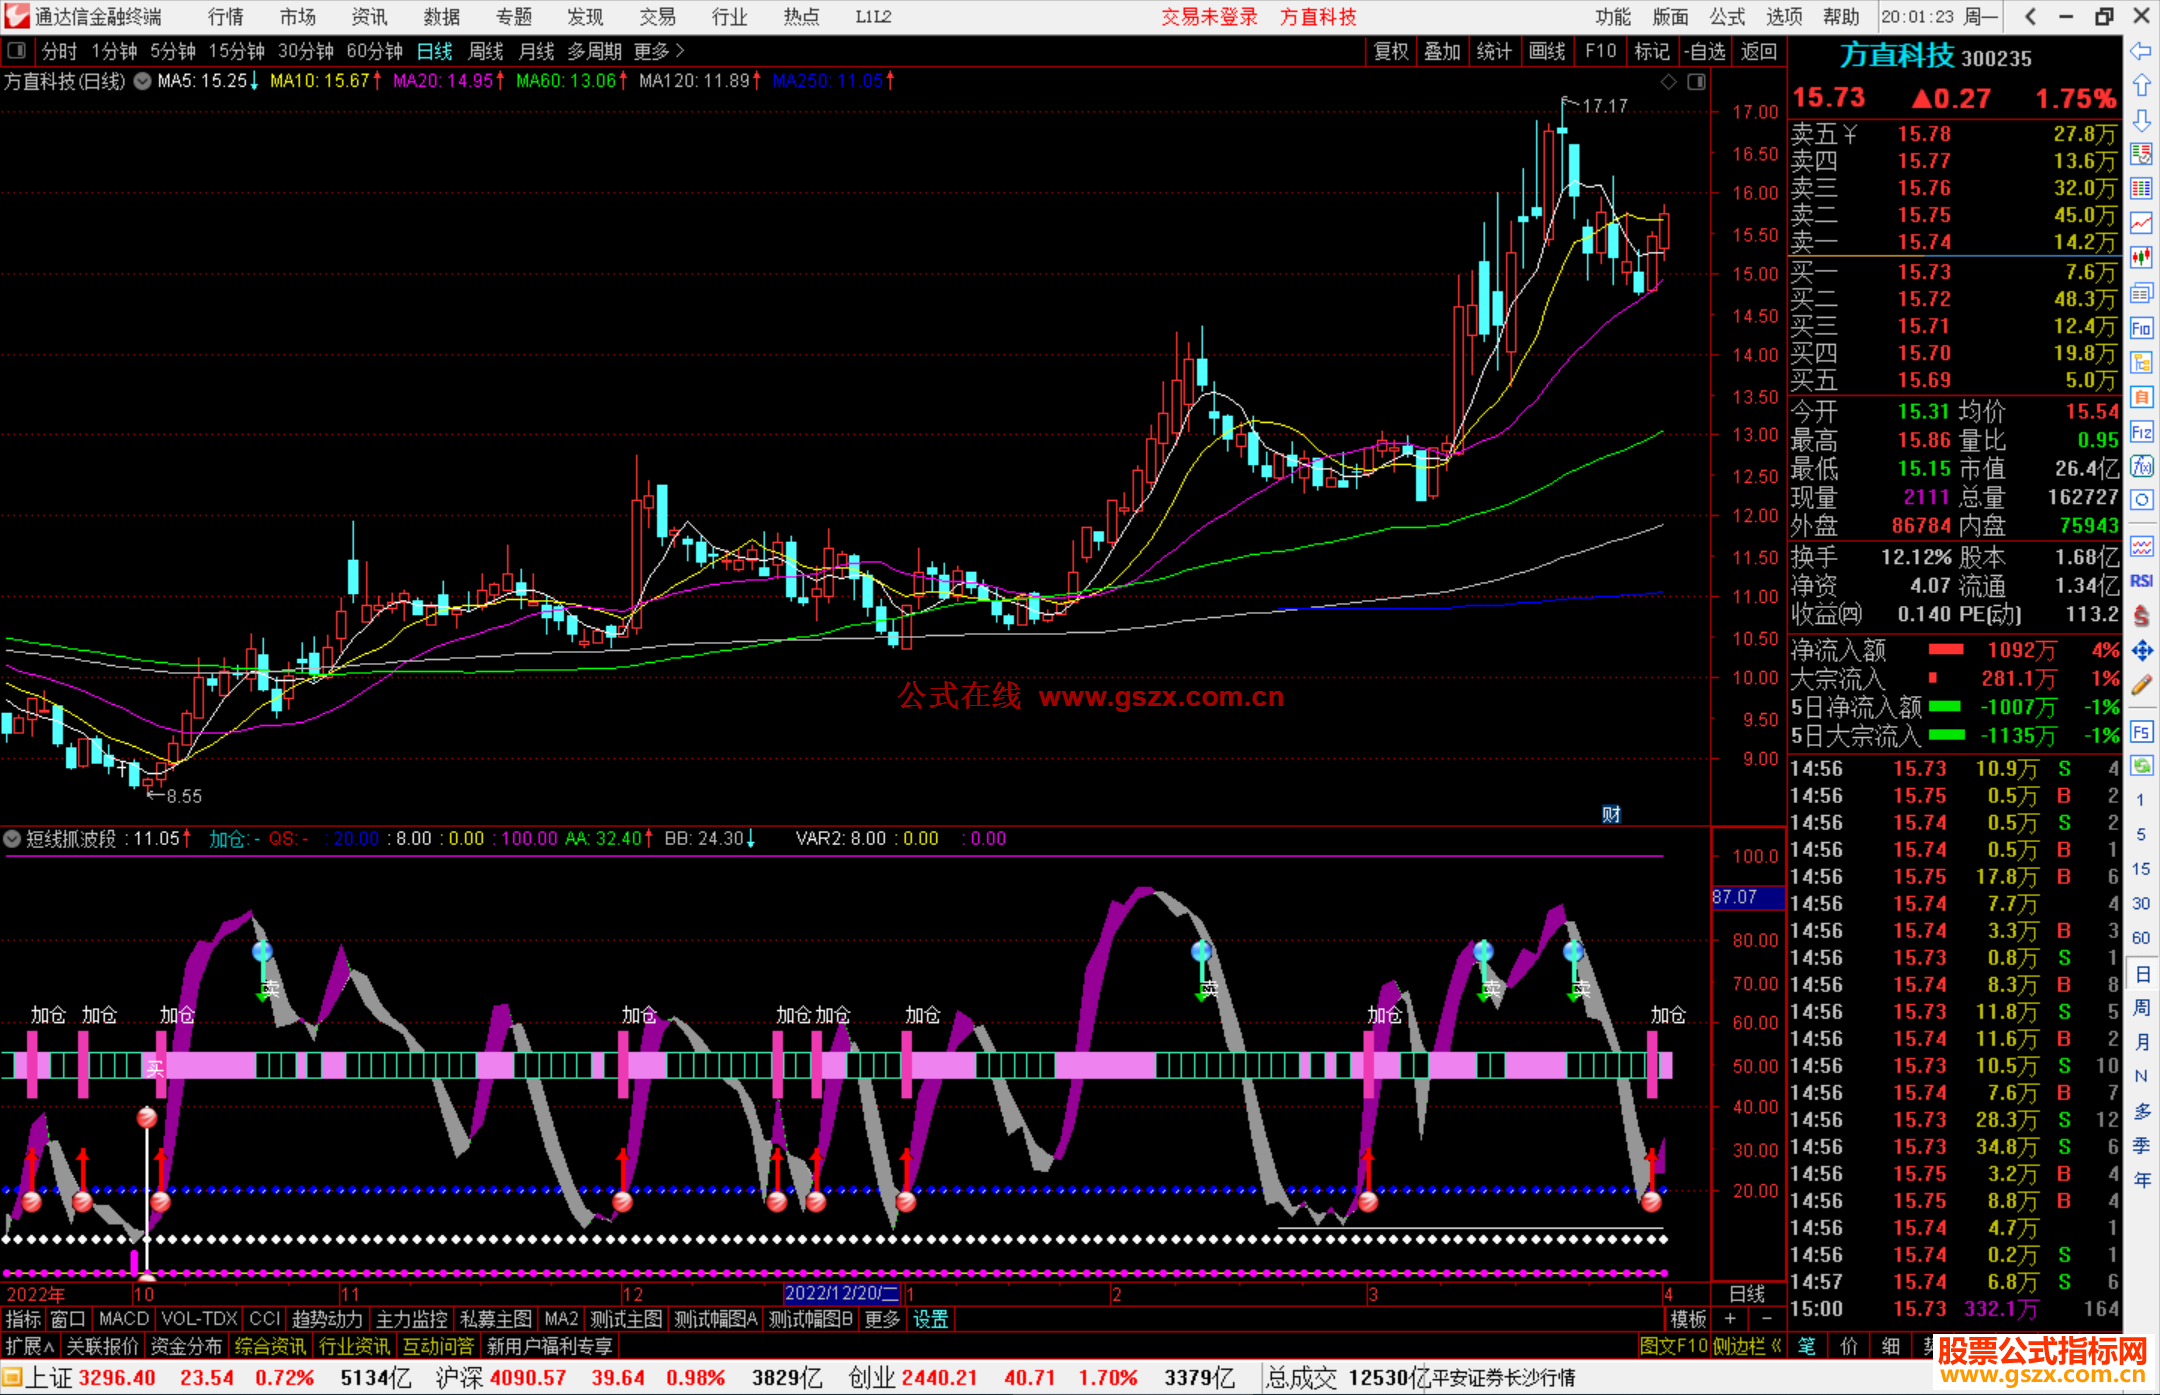Open the f(x) formula icon
This screenshot has height=1395, width=2160.
(2141, 466)
